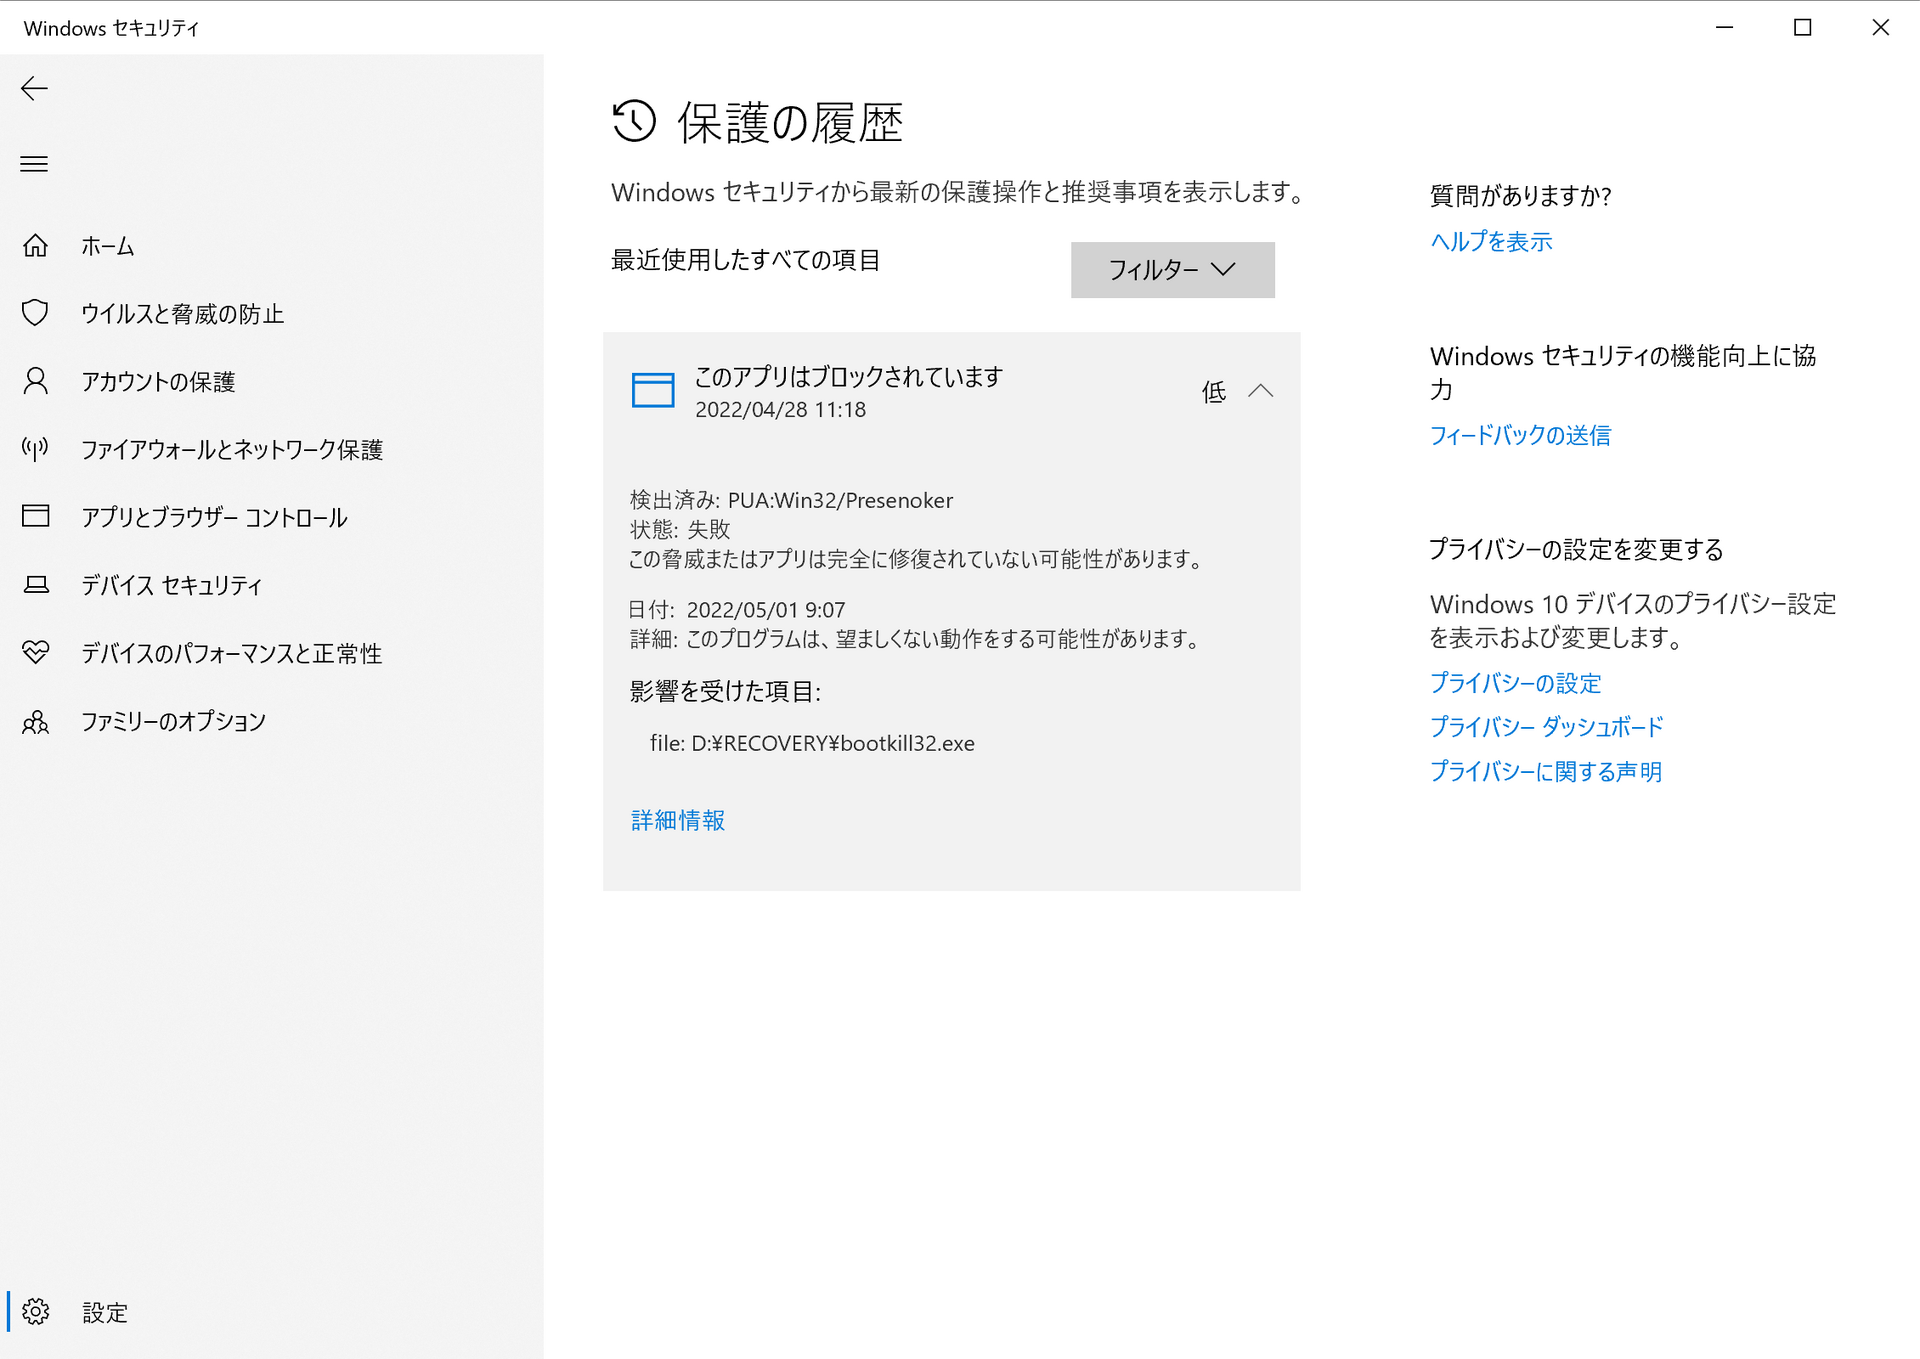Click the firewall antenna icon

[x=36, y=449]
